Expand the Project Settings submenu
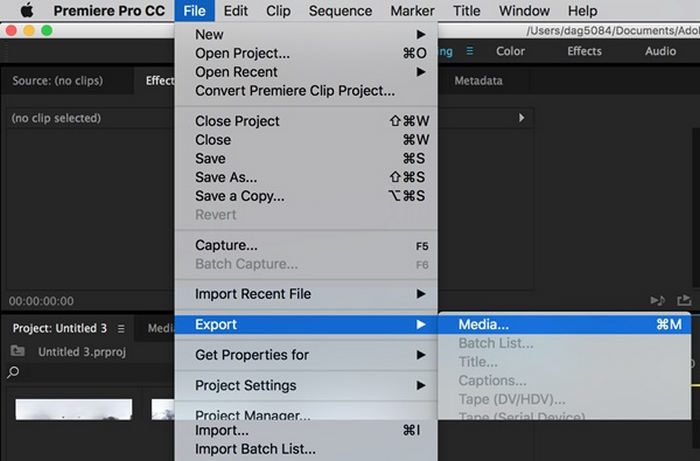Viewport: 700px width, 461px height. click(306, 385)
